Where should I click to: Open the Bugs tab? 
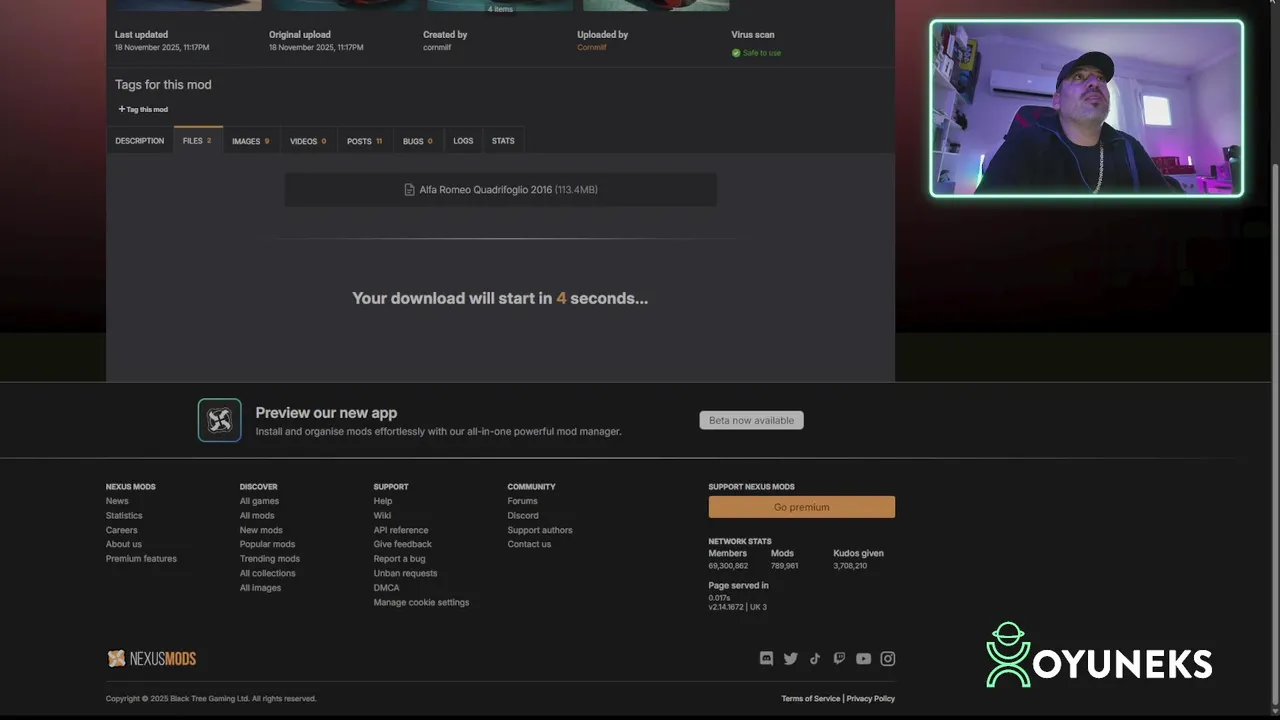pos(418,141)
